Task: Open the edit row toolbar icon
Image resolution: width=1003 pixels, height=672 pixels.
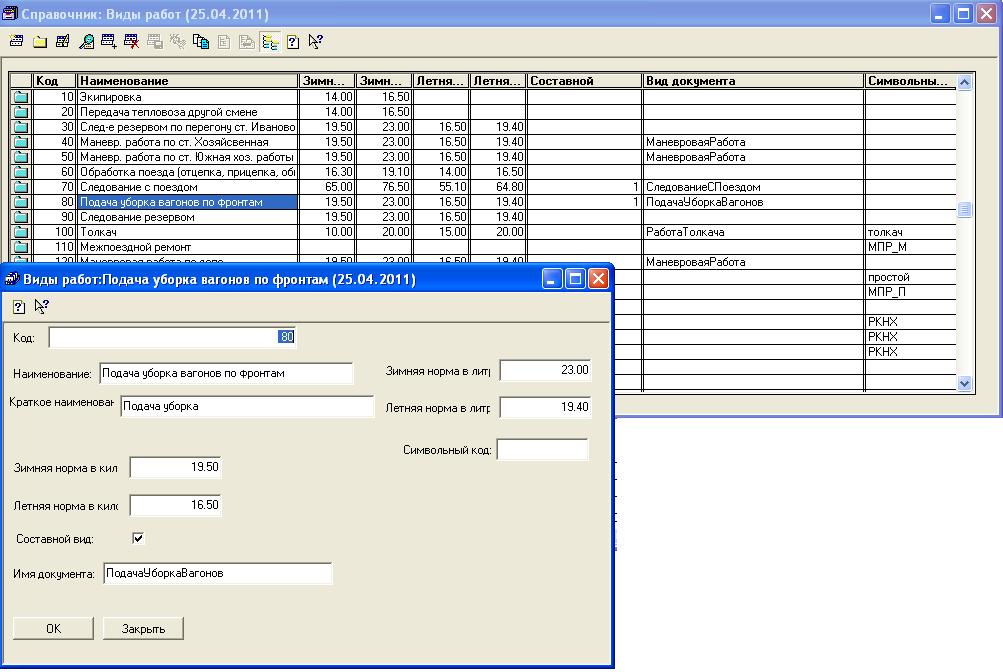Action: (x=63, y=42)
